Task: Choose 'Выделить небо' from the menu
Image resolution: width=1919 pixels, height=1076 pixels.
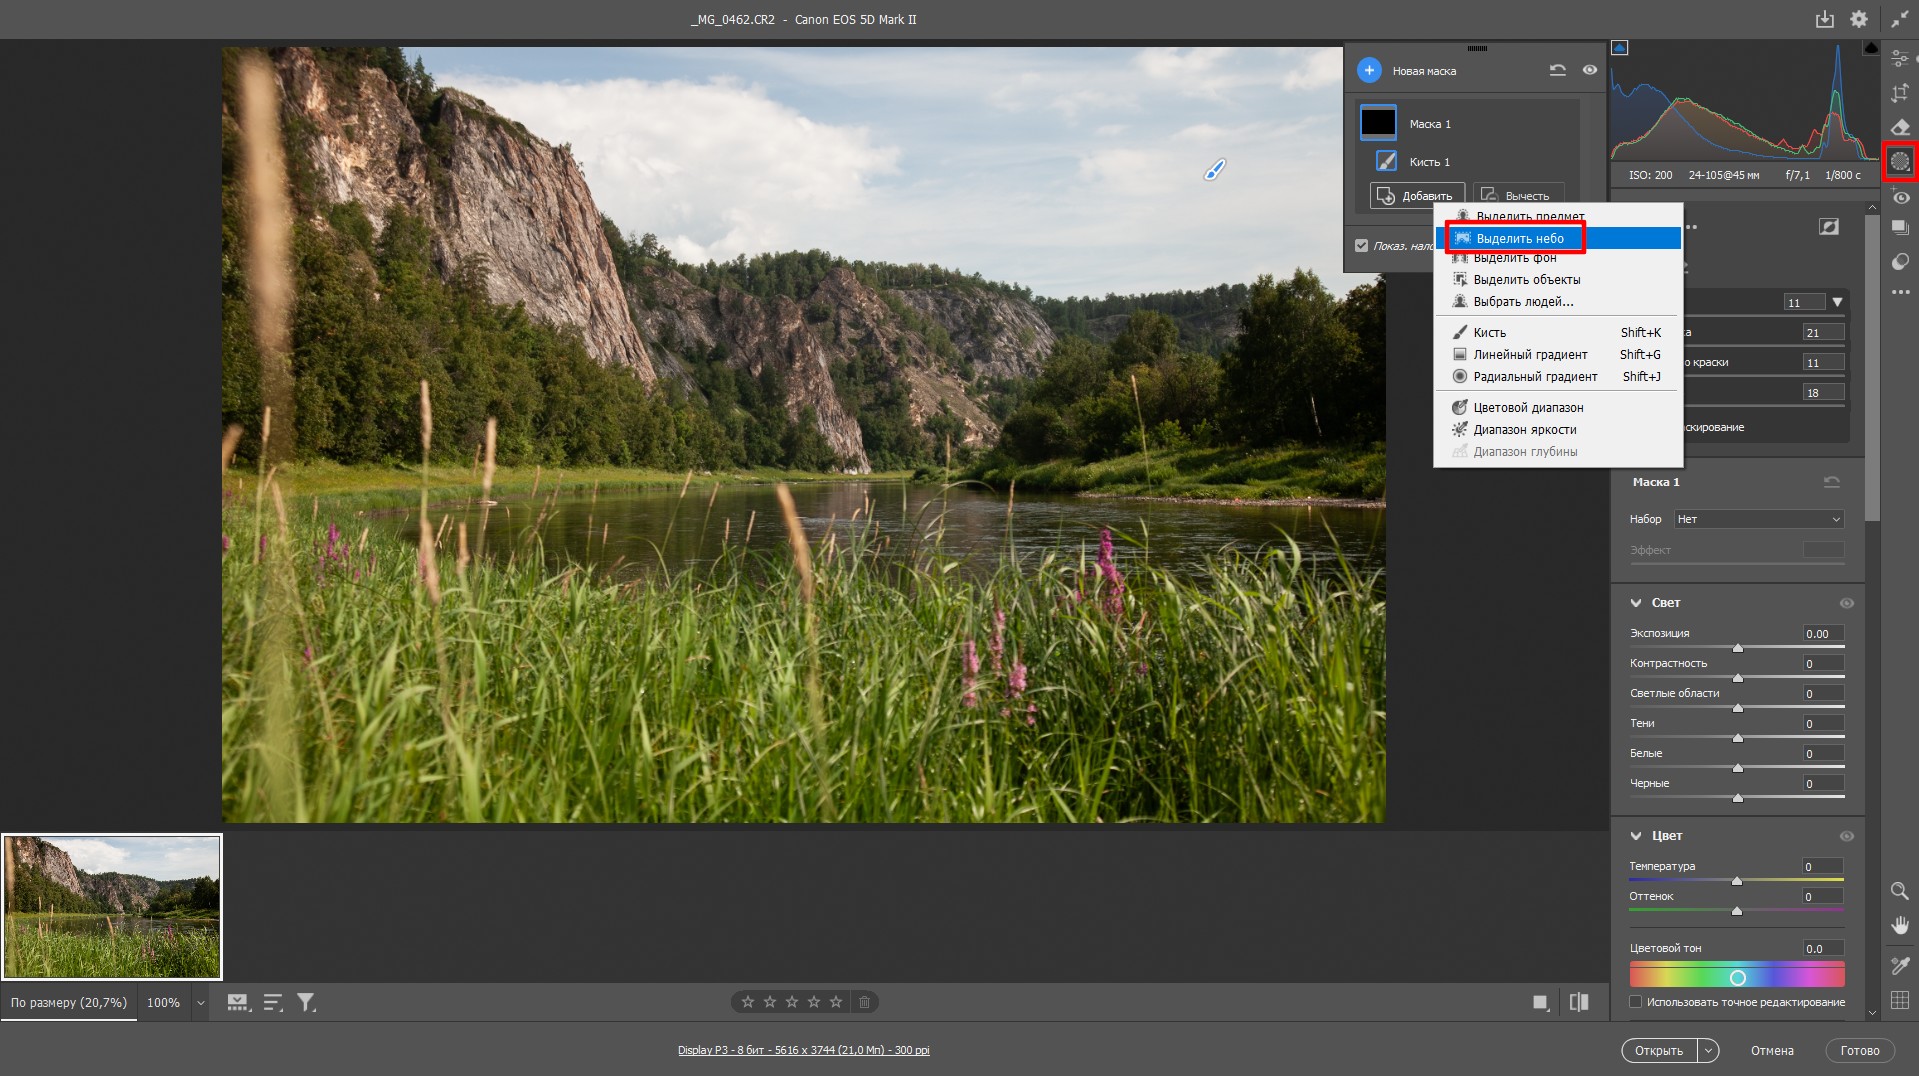Action: click(x=1519, y=238)
